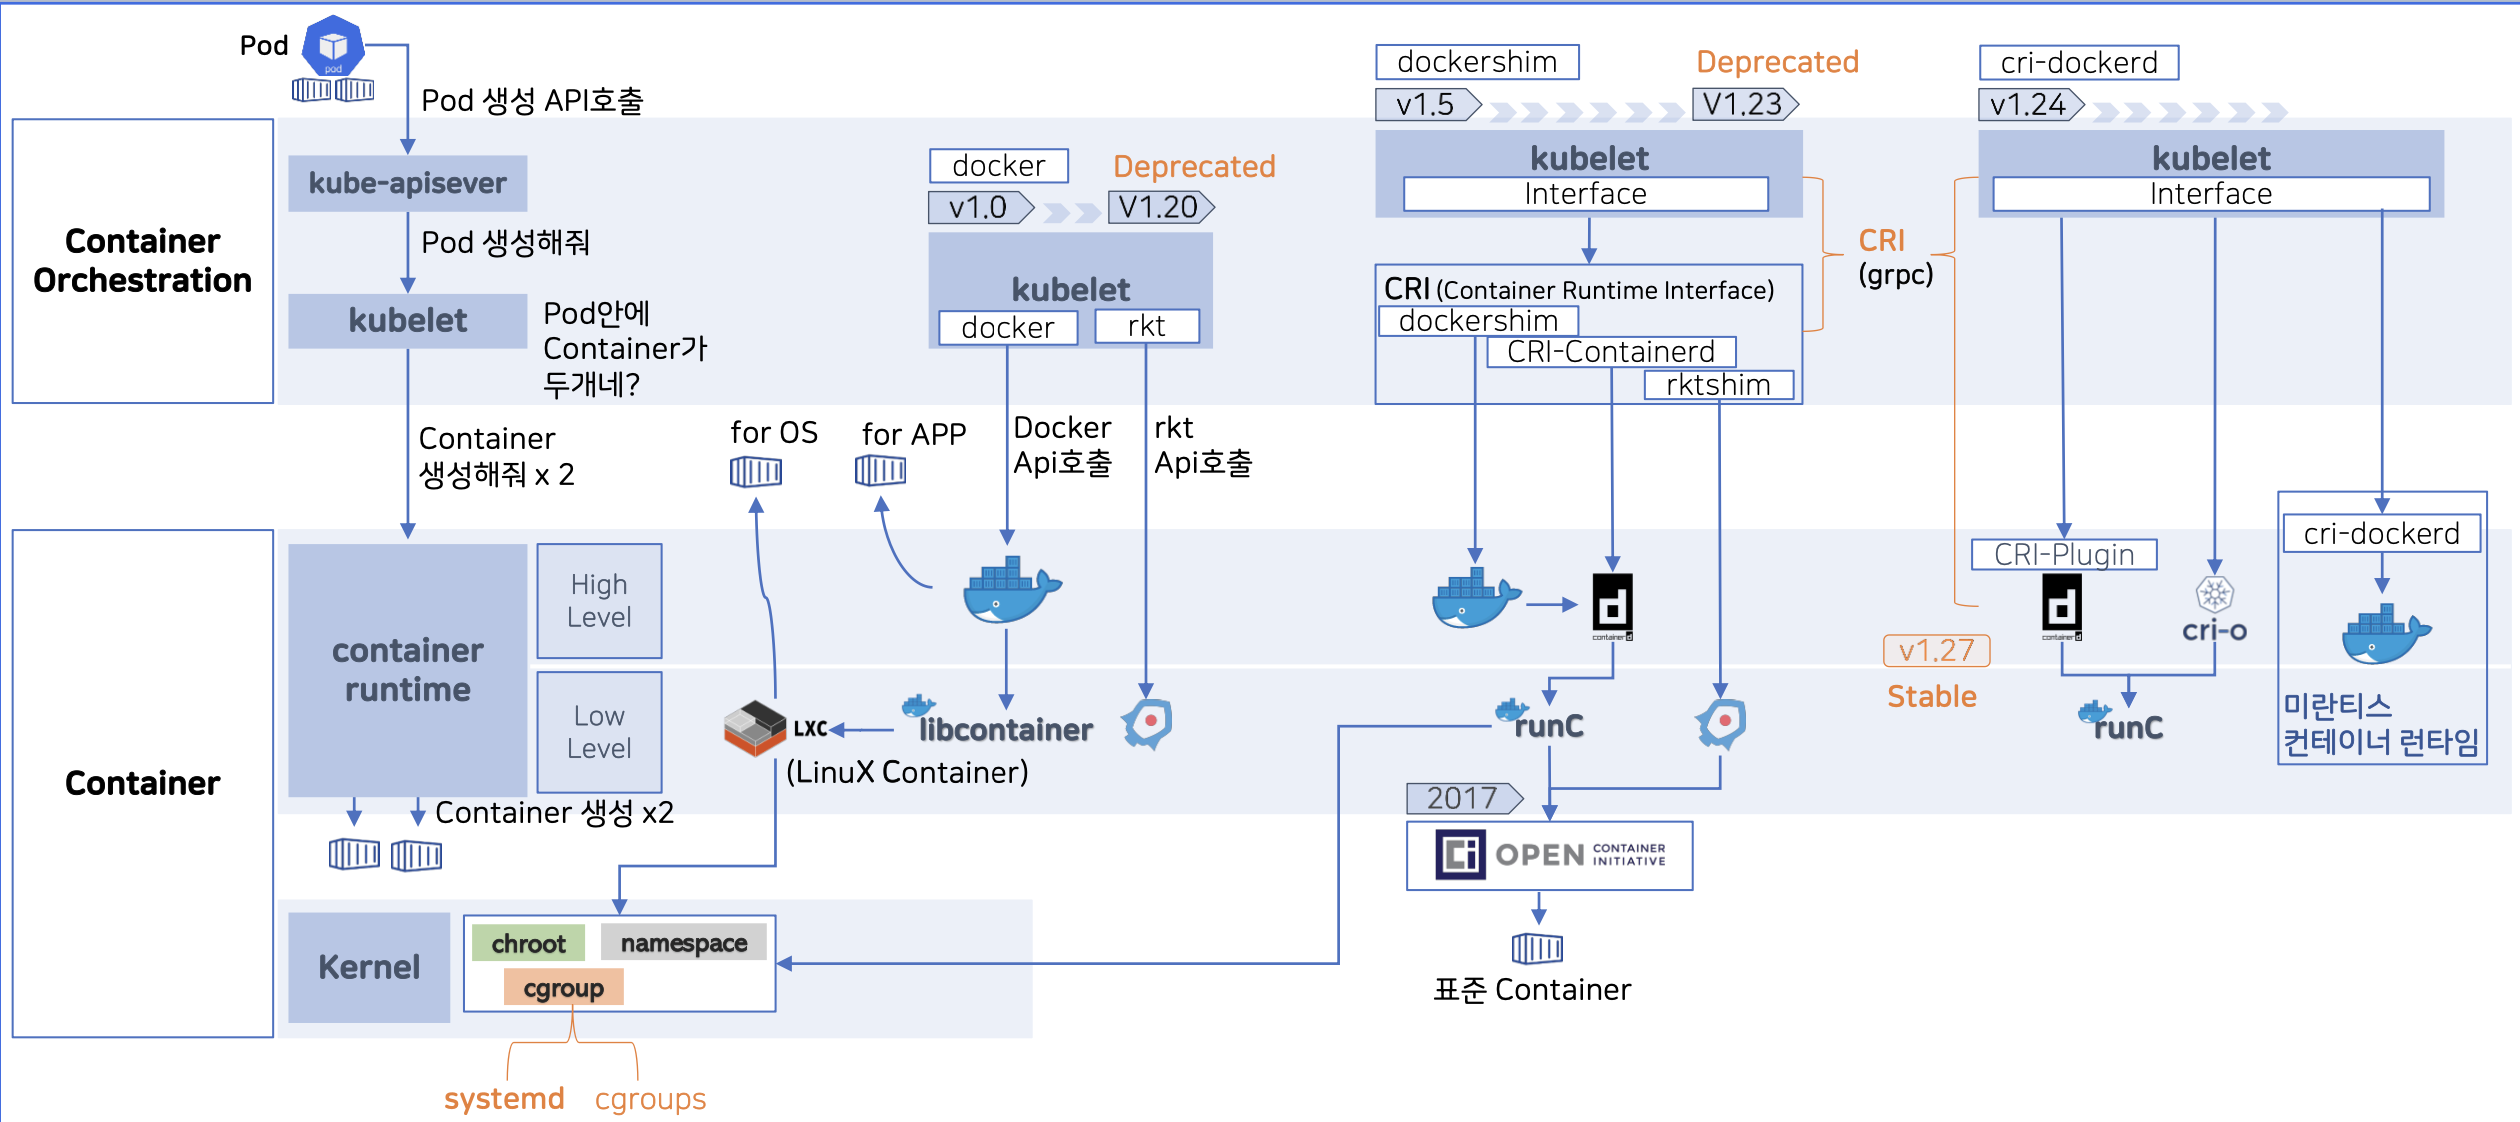Click the orange cgroup label

(563, 988)
